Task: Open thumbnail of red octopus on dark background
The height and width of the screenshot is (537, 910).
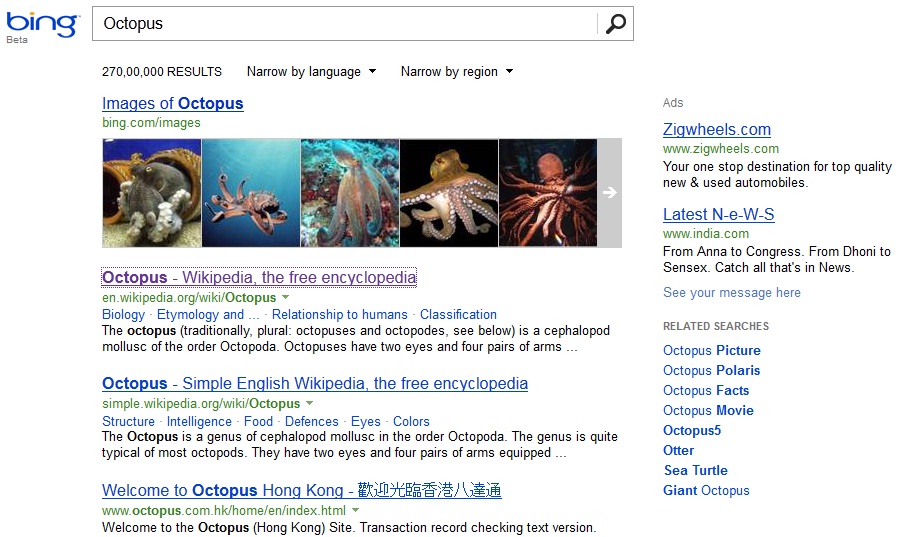Action: point(548,193)
